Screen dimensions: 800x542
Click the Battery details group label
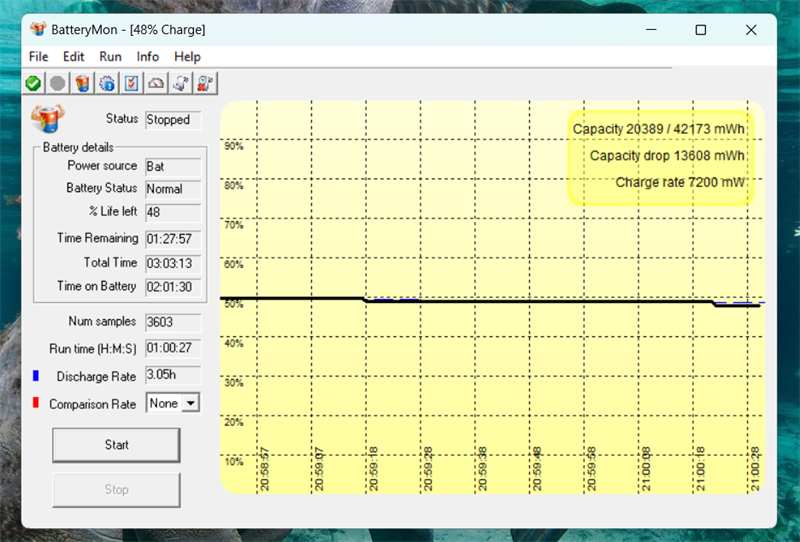(x=78, y=147)
